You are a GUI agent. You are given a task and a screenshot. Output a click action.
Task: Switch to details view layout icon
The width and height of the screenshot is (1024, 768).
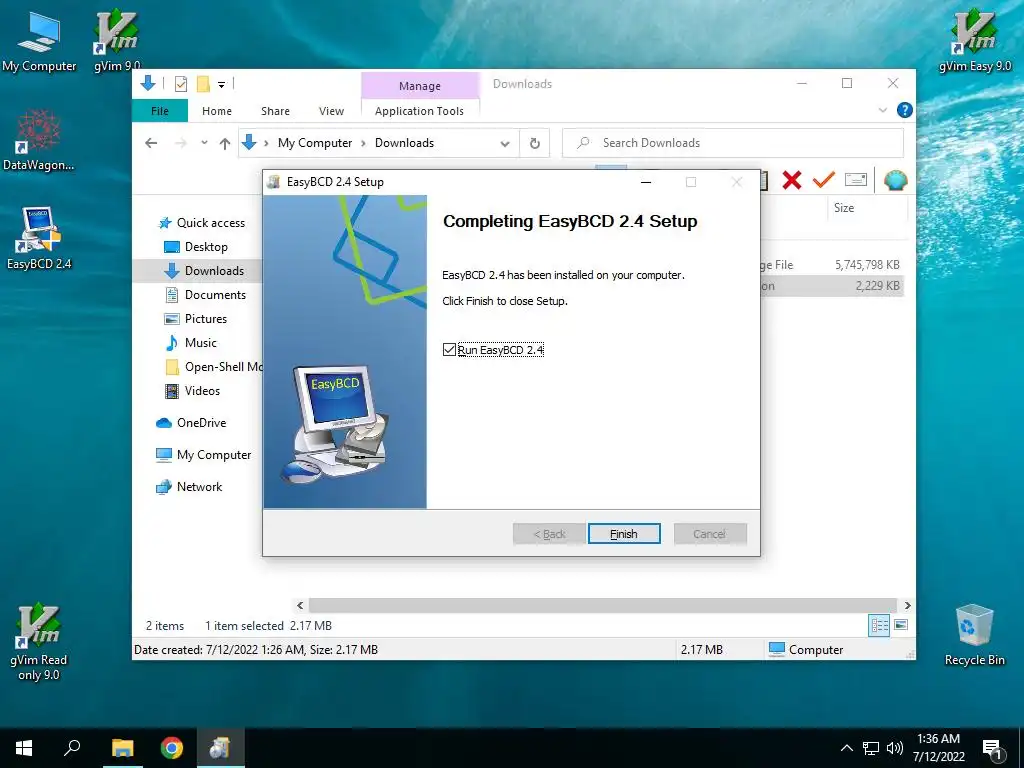point(879,625)
